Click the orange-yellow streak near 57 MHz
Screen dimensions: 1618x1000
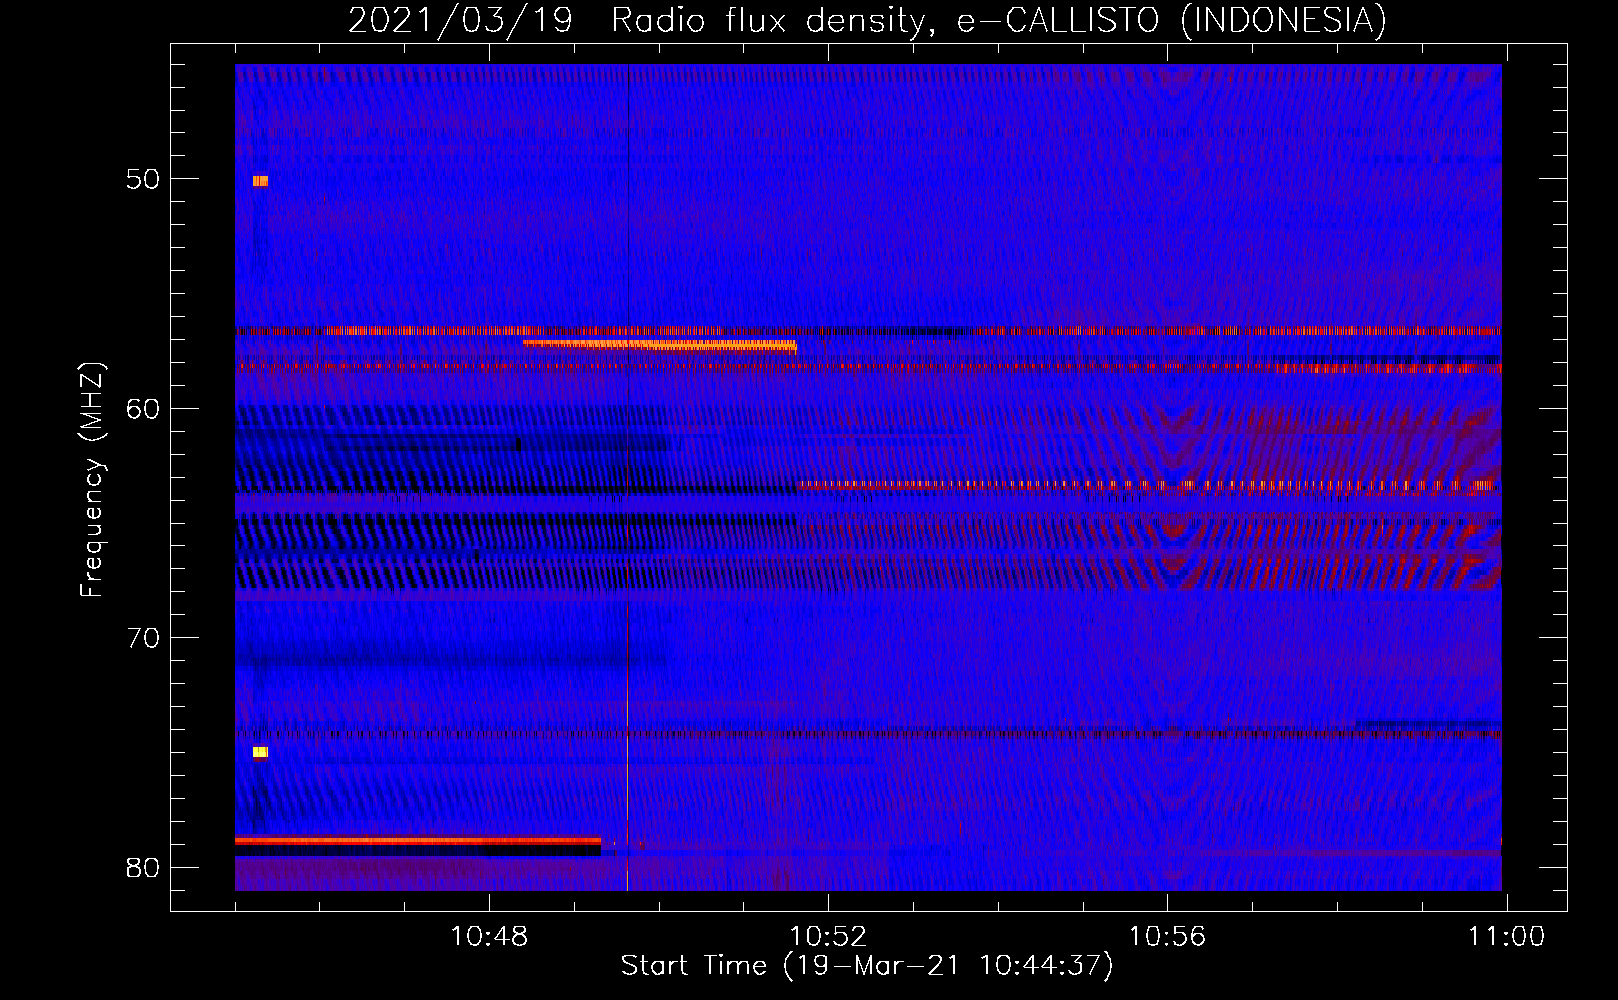point(660,345)
